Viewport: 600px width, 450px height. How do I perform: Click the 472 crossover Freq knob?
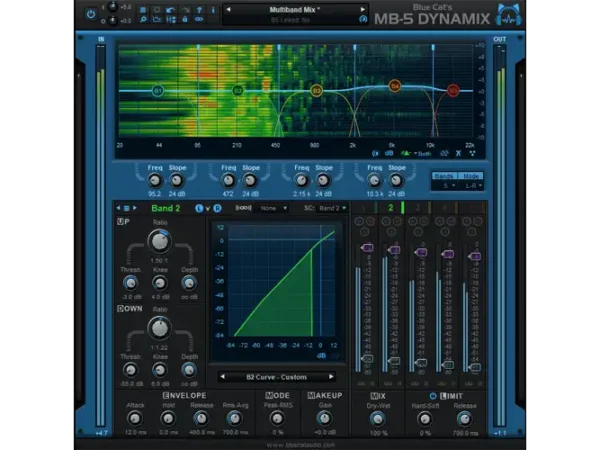click(x=228, y=180)
